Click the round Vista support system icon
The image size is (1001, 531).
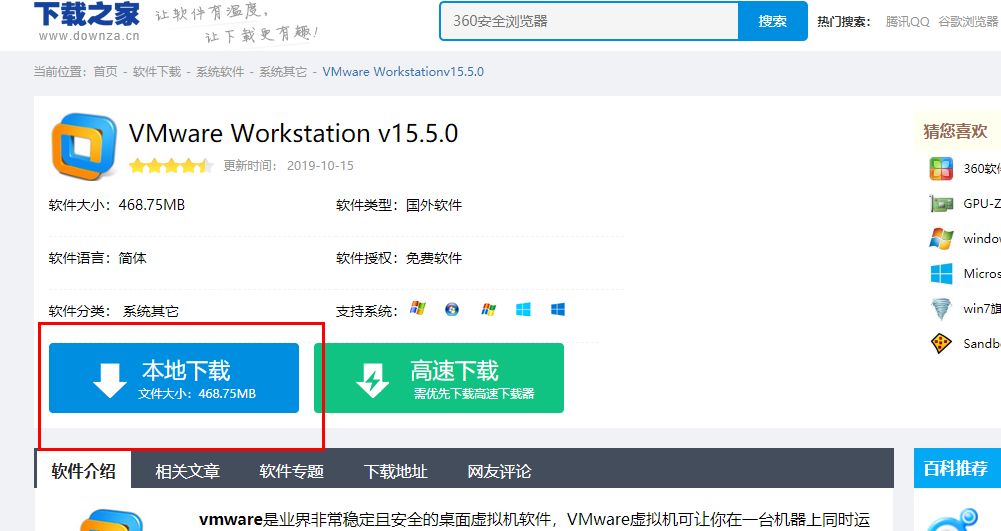(x=452, y=310)
